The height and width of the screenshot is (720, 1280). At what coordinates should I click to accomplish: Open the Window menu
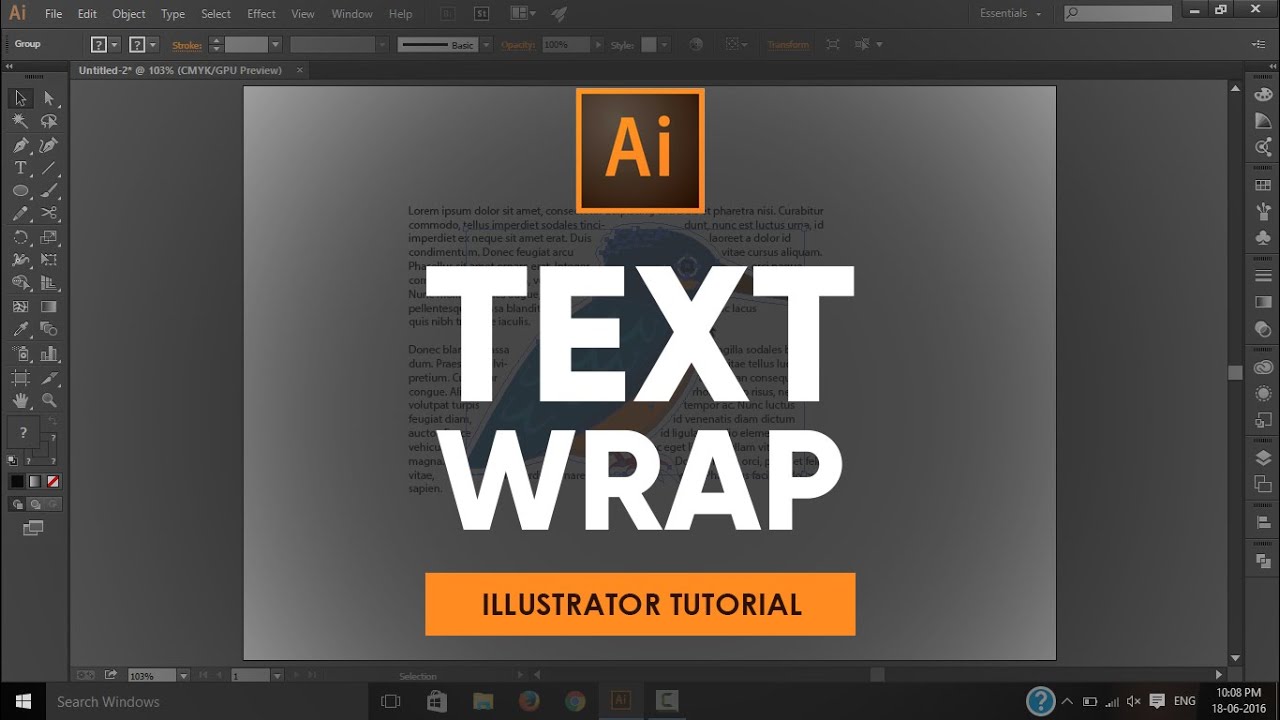click(x=351, y=14)
